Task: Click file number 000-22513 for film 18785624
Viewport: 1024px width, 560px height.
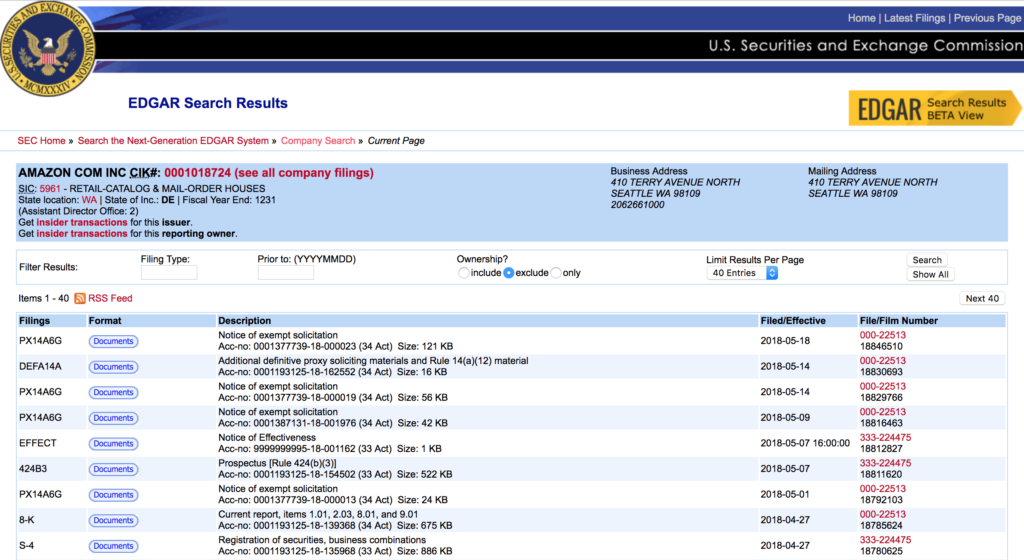Action: [882, 514]
